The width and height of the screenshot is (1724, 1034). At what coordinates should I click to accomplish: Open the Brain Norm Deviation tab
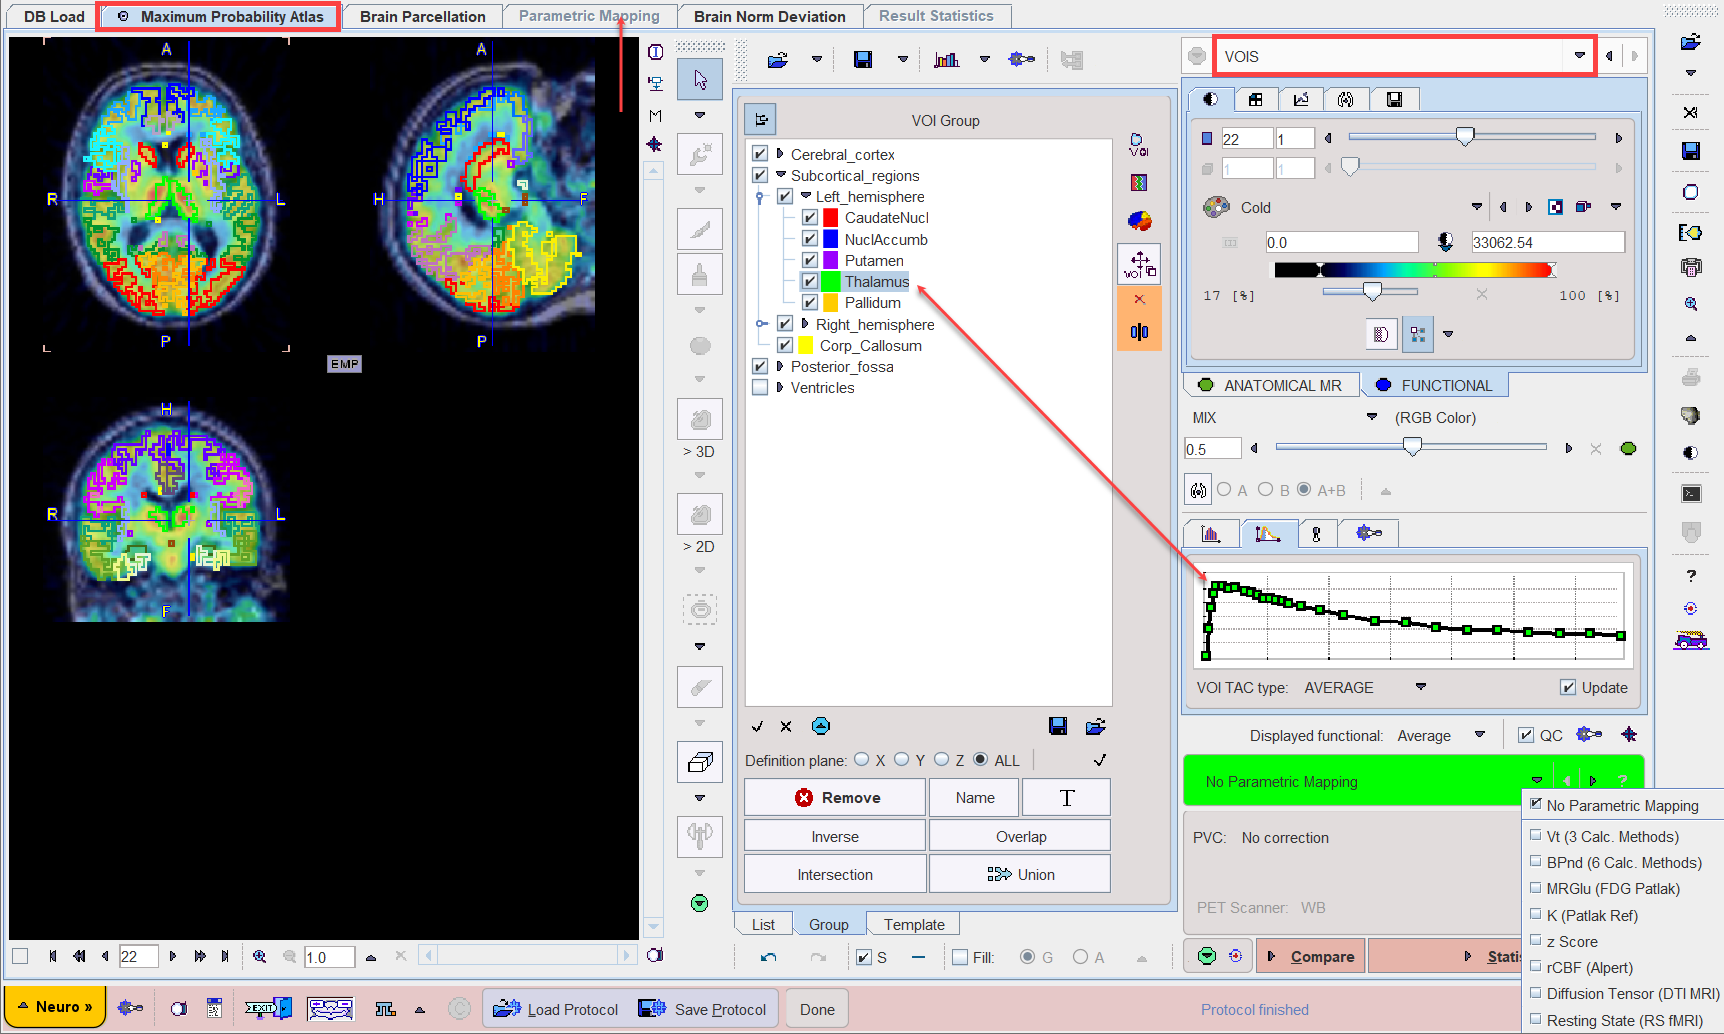click(770, 16)
